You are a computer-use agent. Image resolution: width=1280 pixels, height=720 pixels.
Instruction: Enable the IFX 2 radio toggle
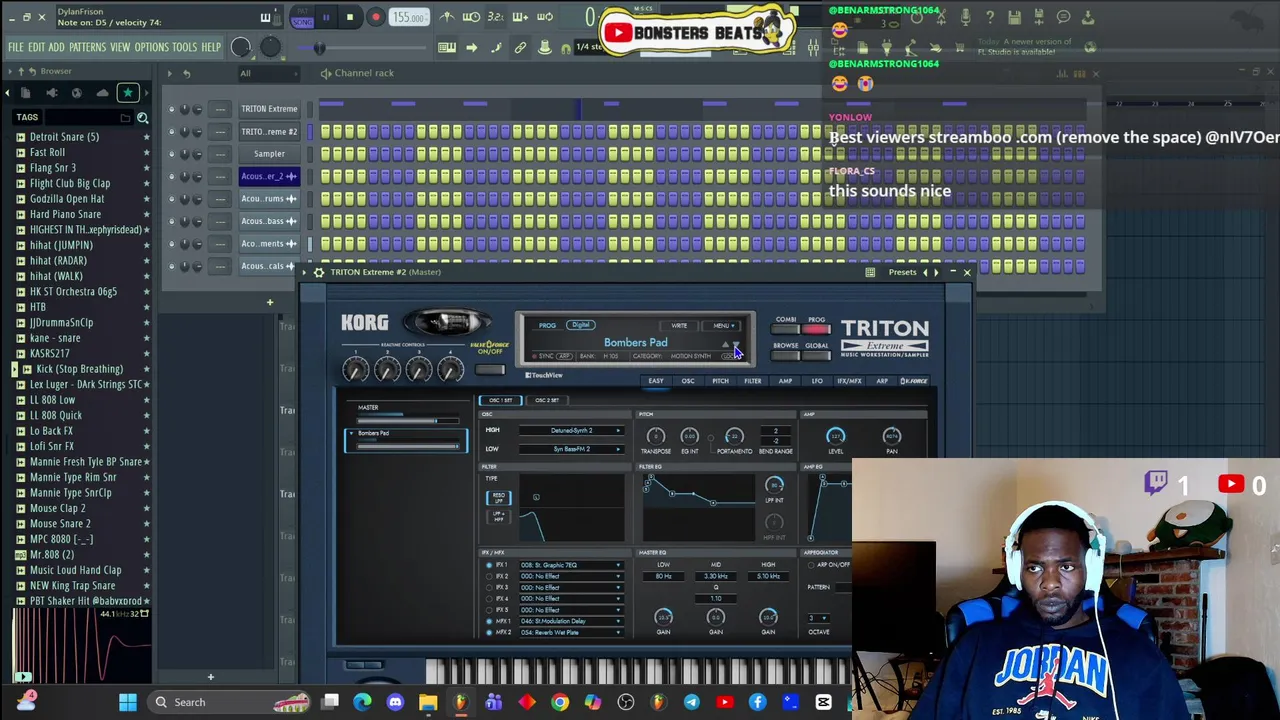(489, 576)
